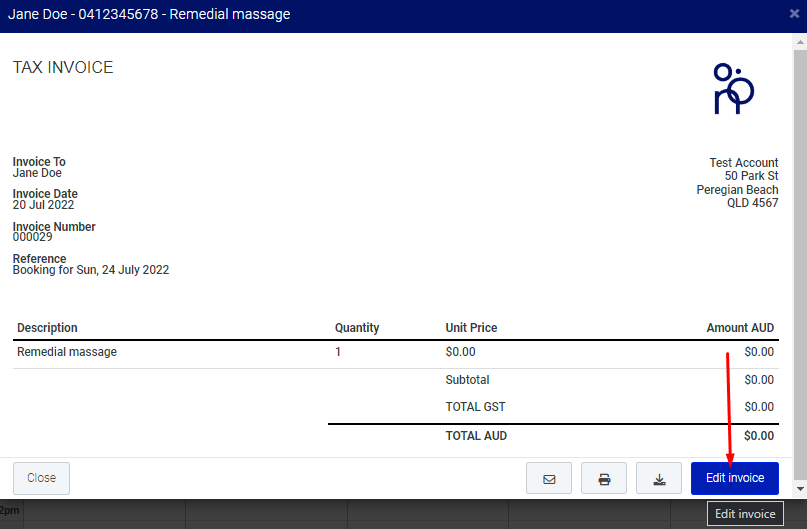Print the invoice with the printer icon
Screen dimensions: 807x529
(604, 478)
